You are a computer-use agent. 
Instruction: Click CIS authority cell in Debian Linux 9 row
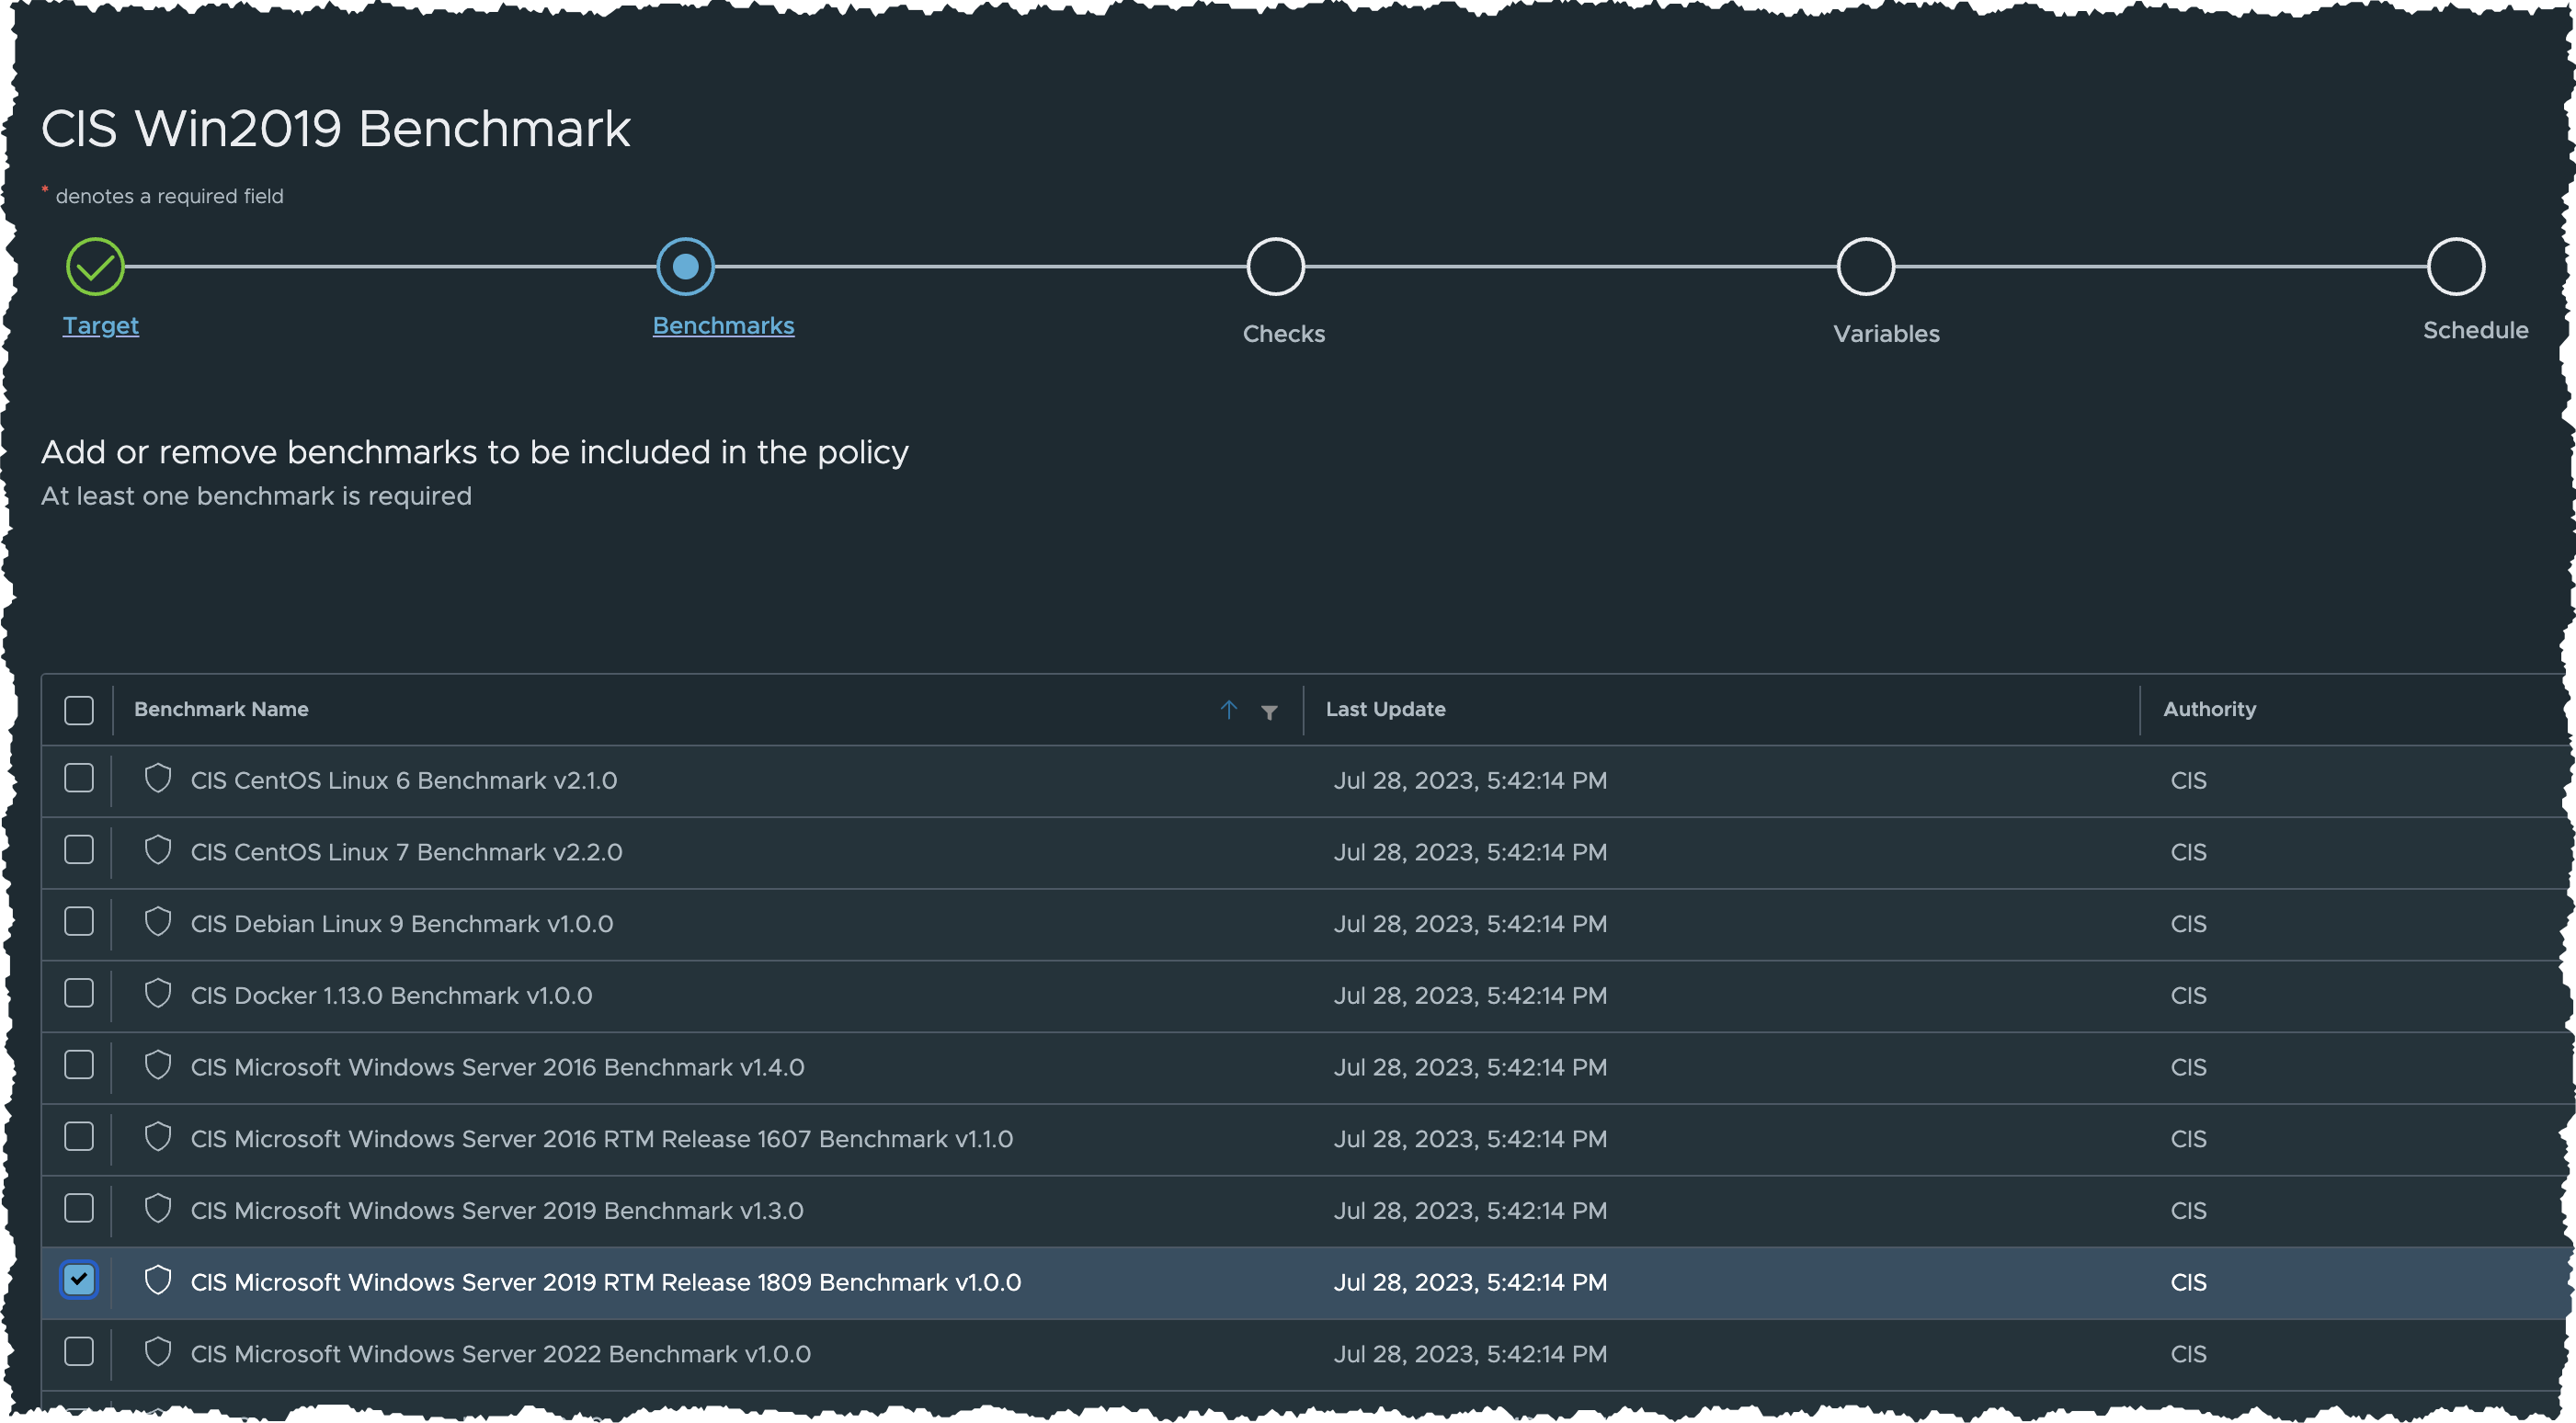point(2188,924)
